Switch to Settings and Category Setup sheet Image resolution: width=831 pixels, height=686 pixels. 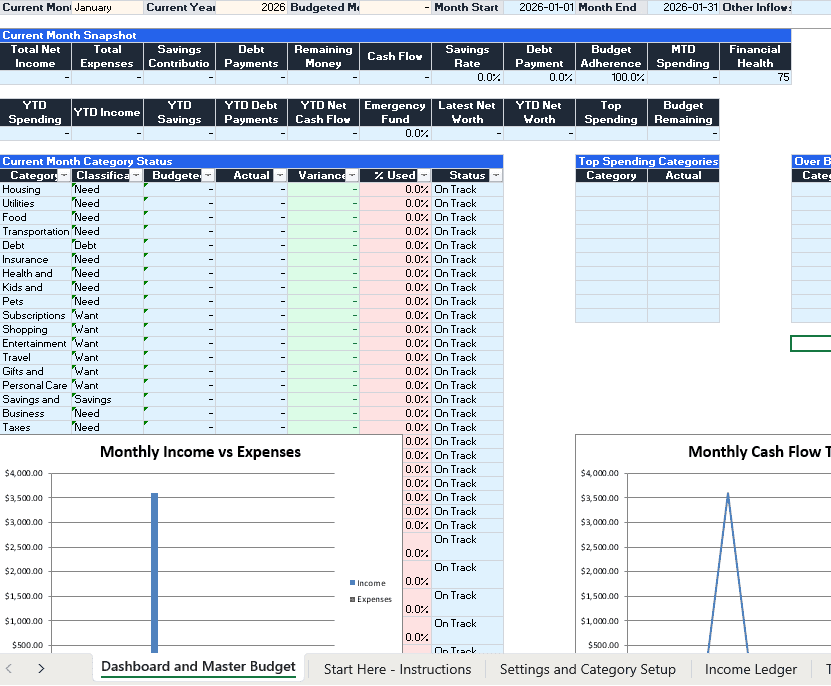tap(588, 669)
